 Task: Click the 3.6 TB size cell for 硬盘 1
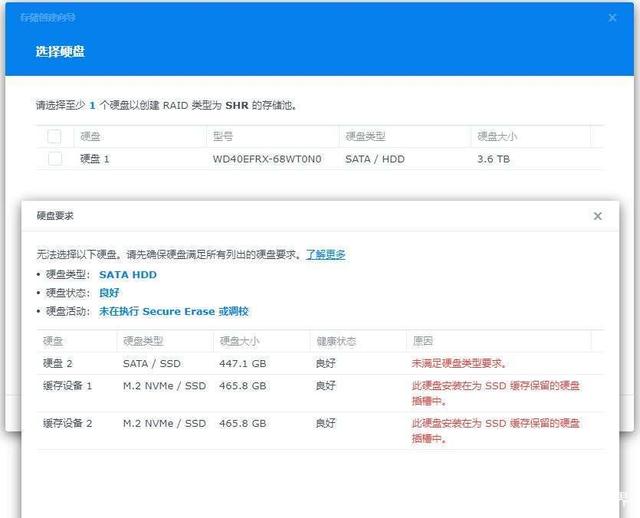493,159
